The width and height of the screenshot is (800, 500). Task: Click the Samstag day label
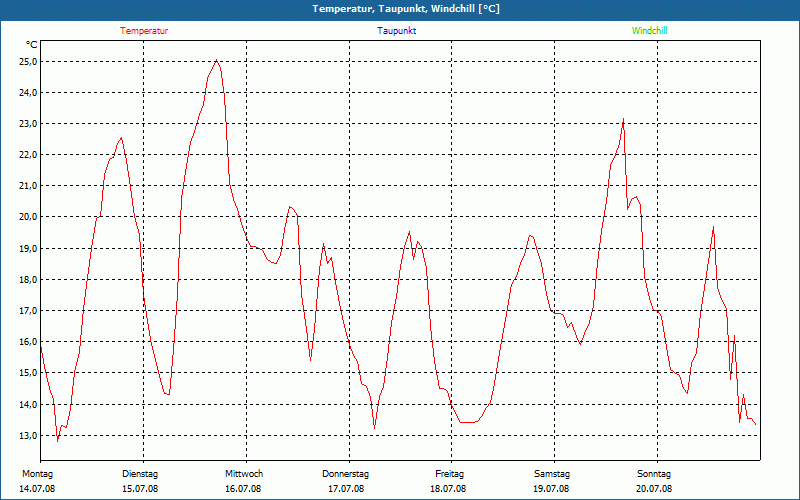(552, 474)
